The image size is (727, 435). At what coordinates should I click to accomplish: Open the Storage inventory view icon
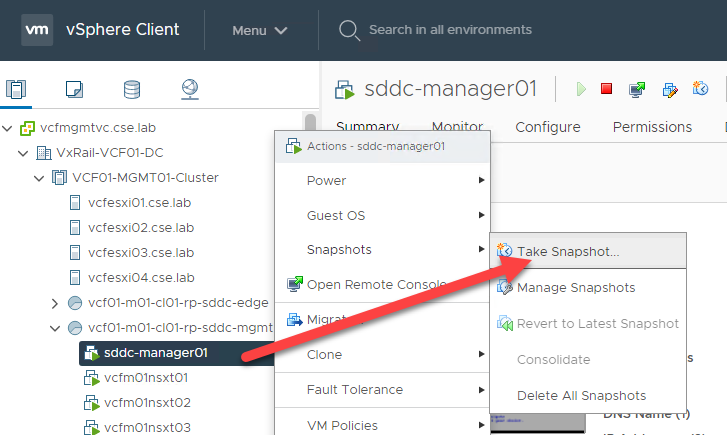pos(131,89)
